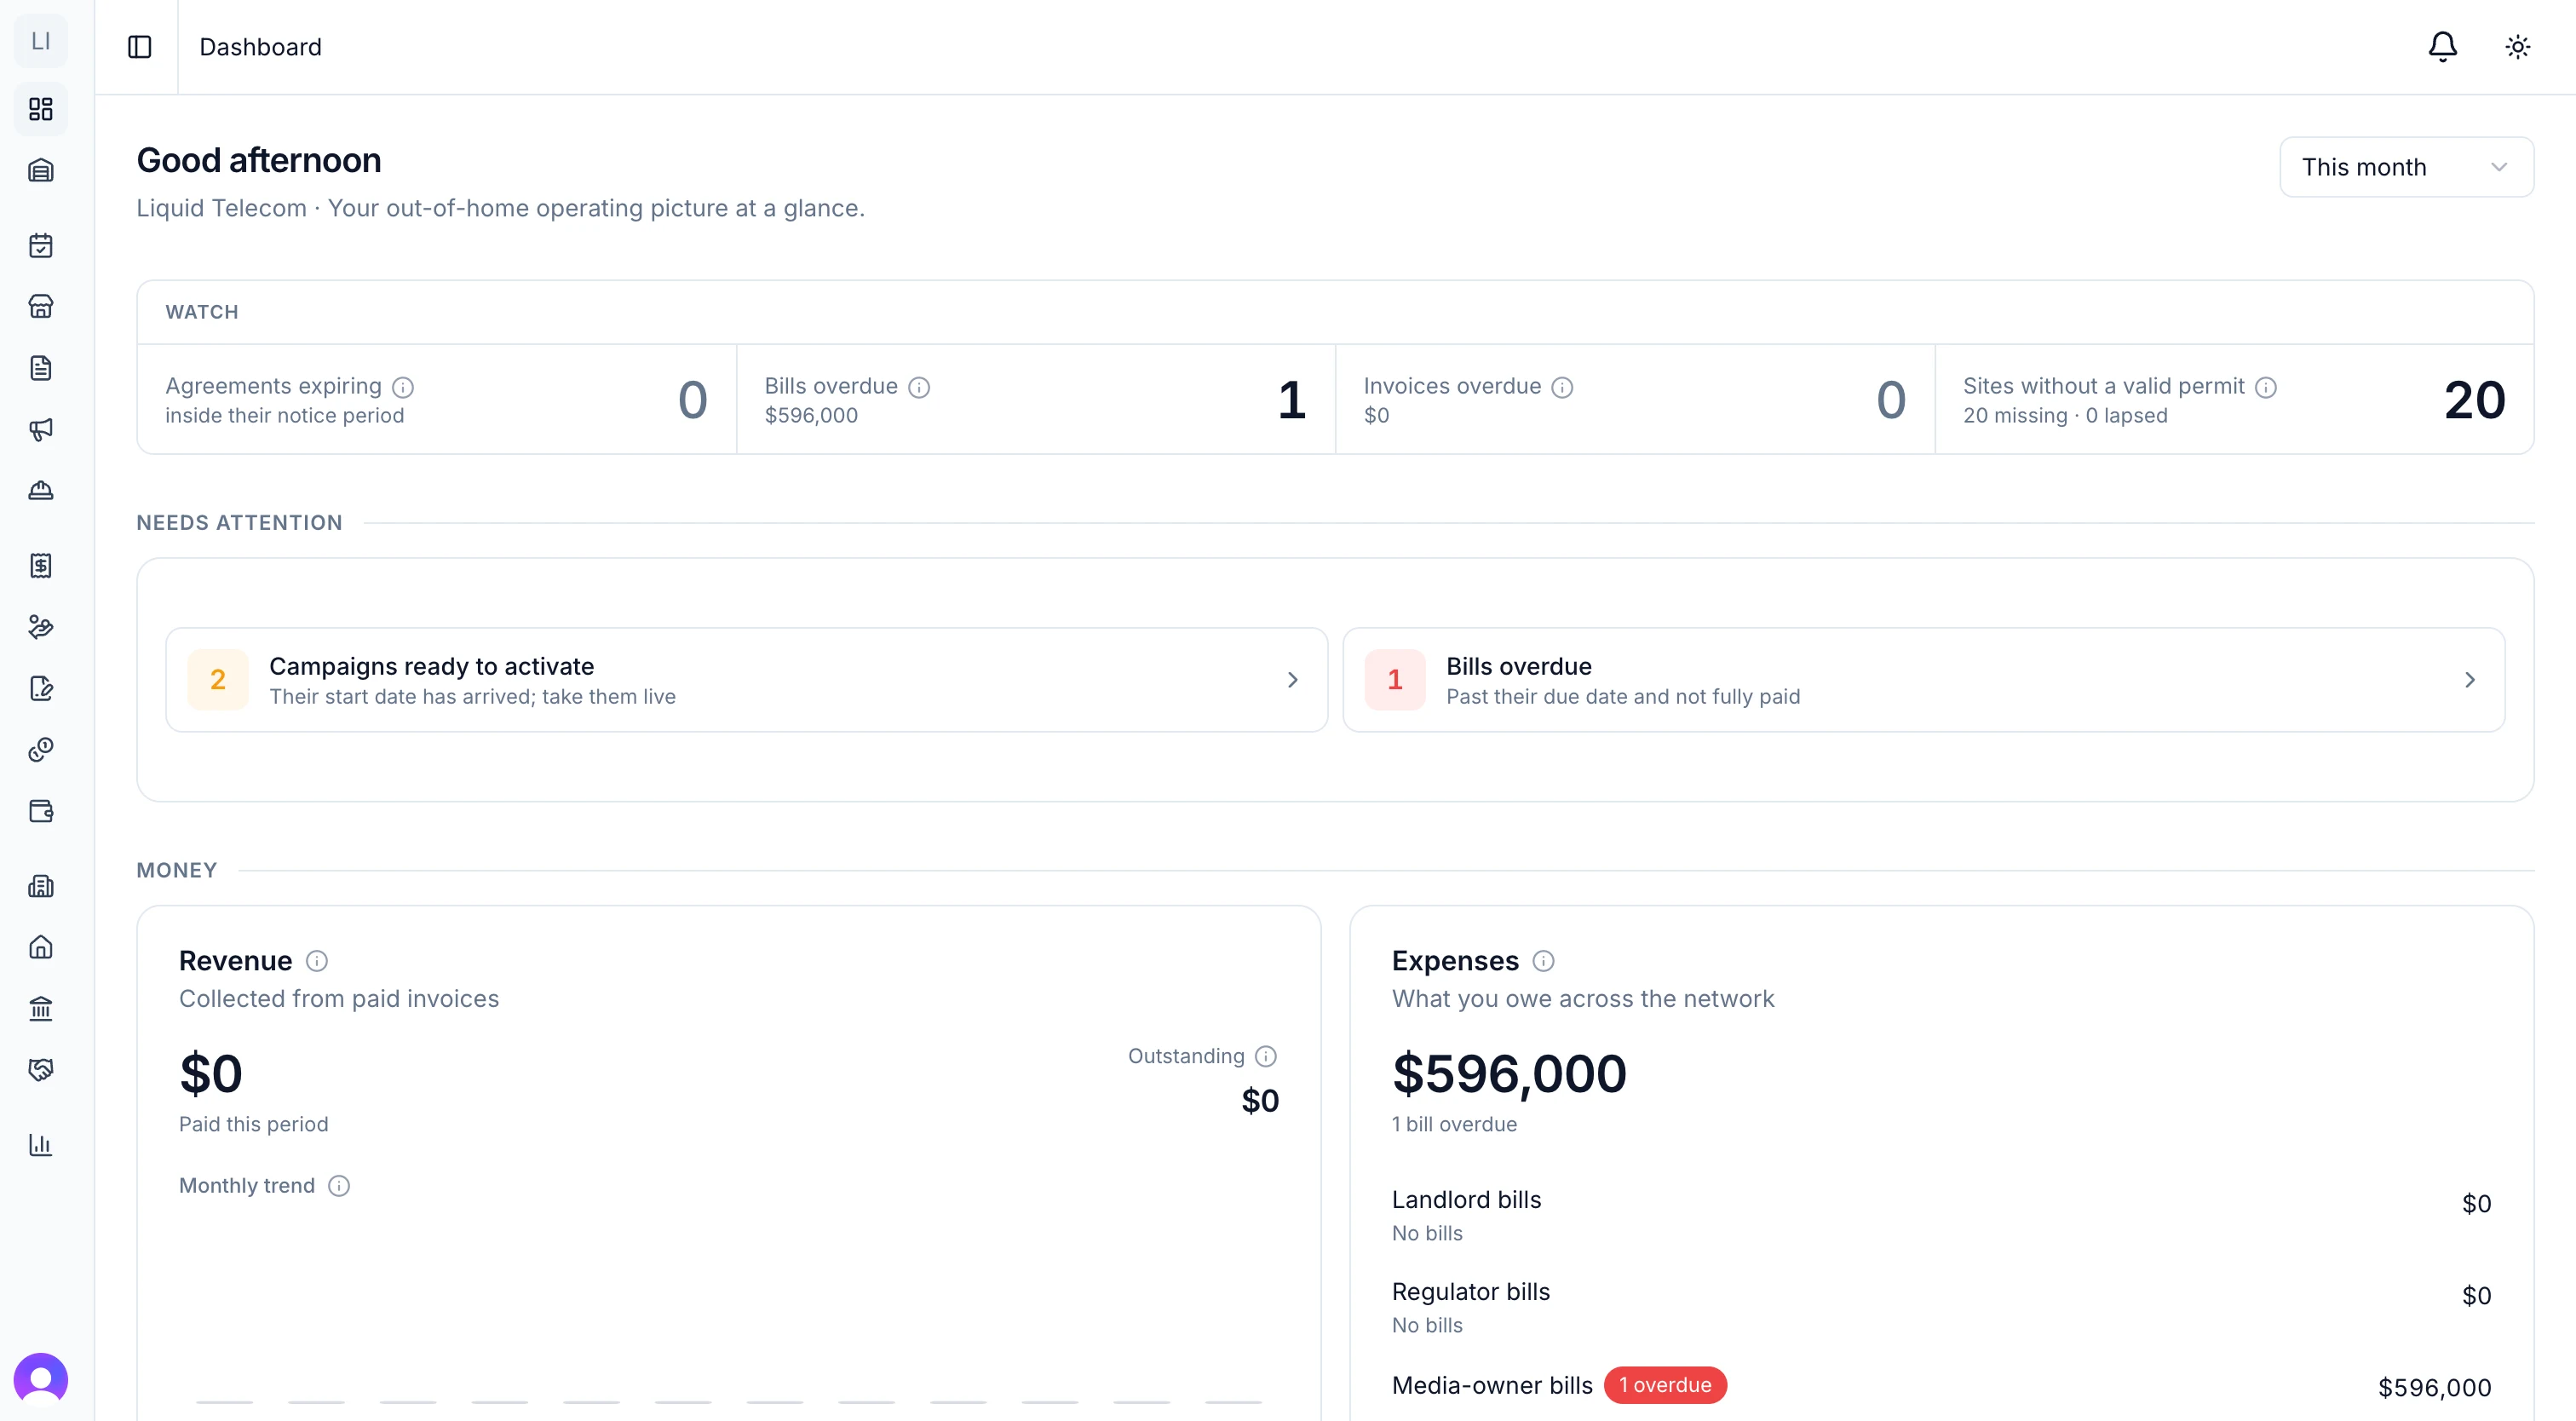Click the Sites without a valid permit stat

pyautogui.click(x=2234, y=400)
